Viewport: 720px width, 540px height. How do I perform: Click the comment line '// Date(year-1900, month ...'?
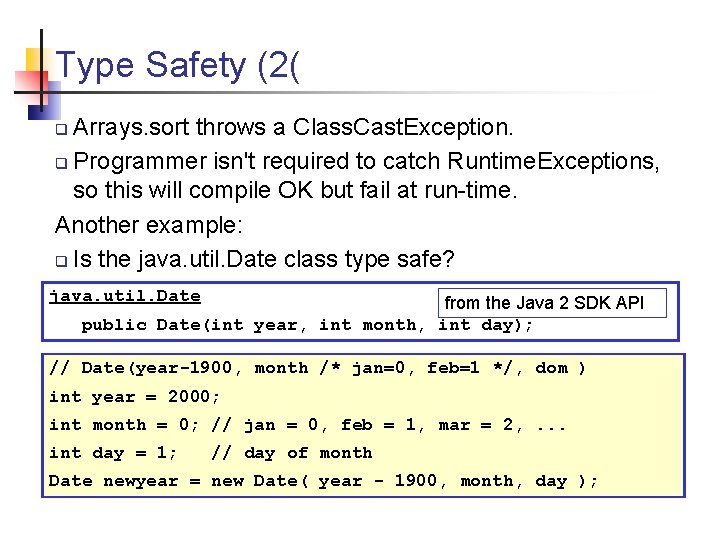(x=317, y=368)
